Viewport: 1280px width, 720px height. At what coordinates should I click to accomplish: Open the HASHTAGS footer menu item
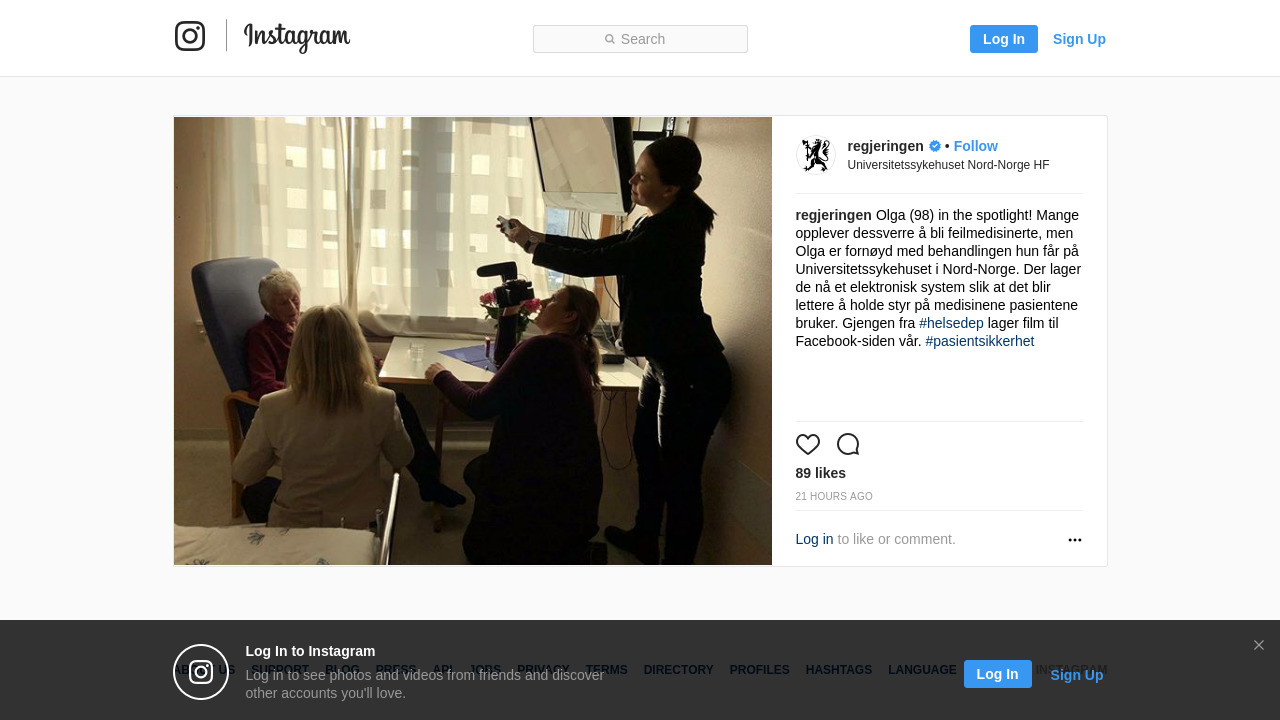coord(839,670)
